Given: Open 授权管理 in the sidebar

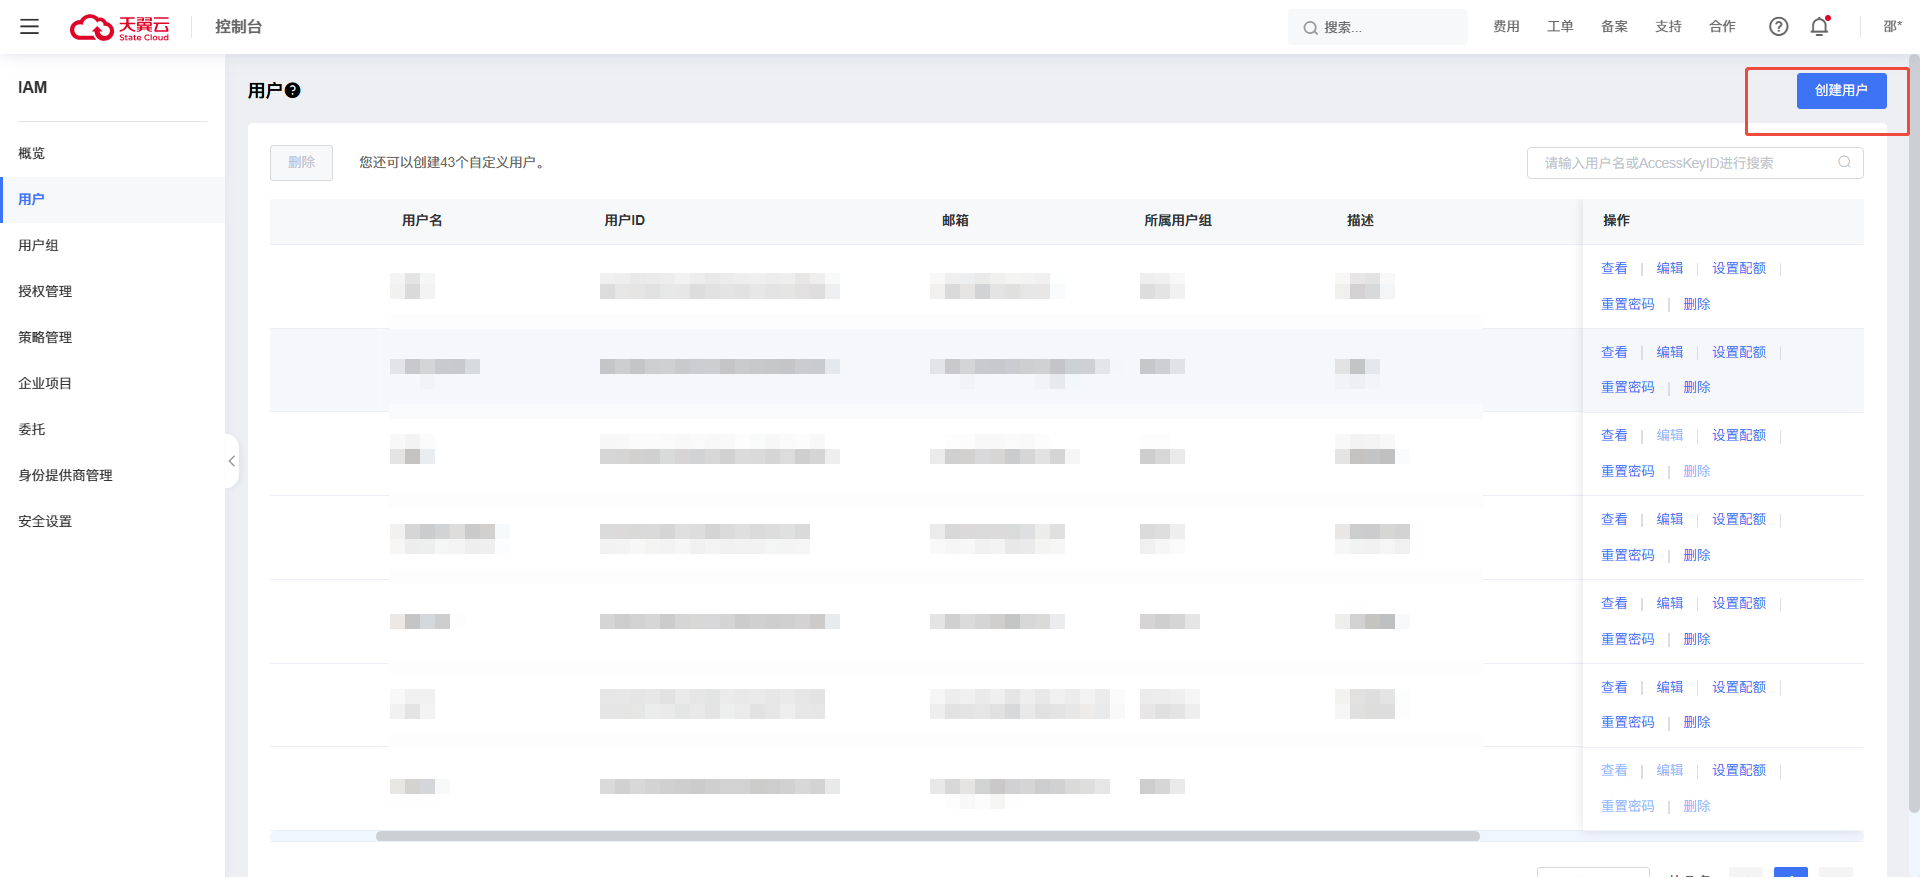Looking at the screenshot, I should point(112,291).
